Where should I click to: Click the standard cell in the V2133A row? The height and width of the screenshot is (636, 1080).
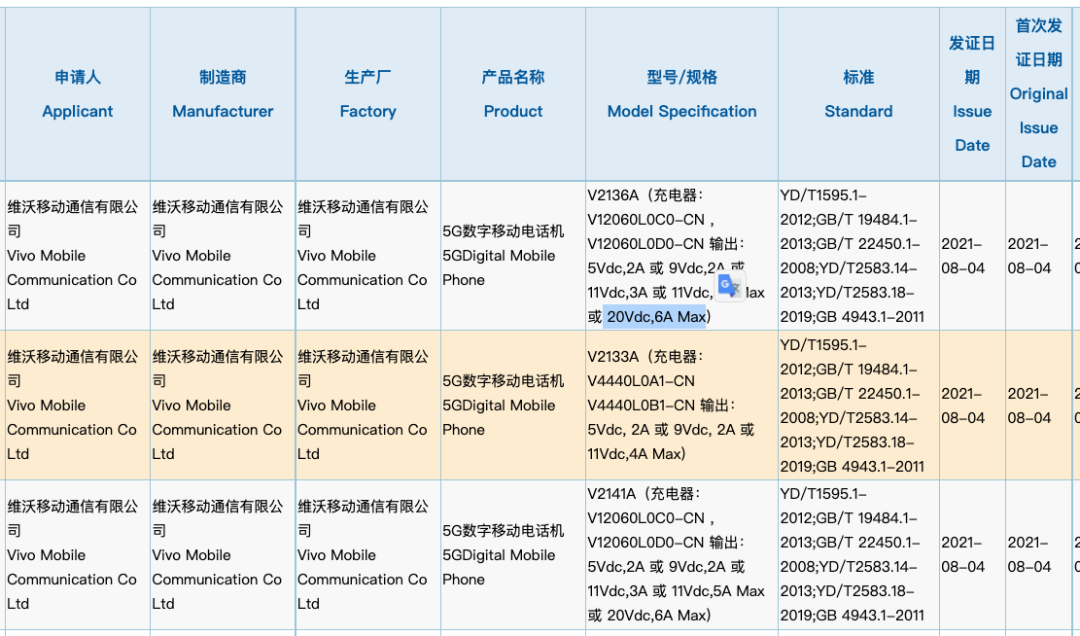coord(858,405)
